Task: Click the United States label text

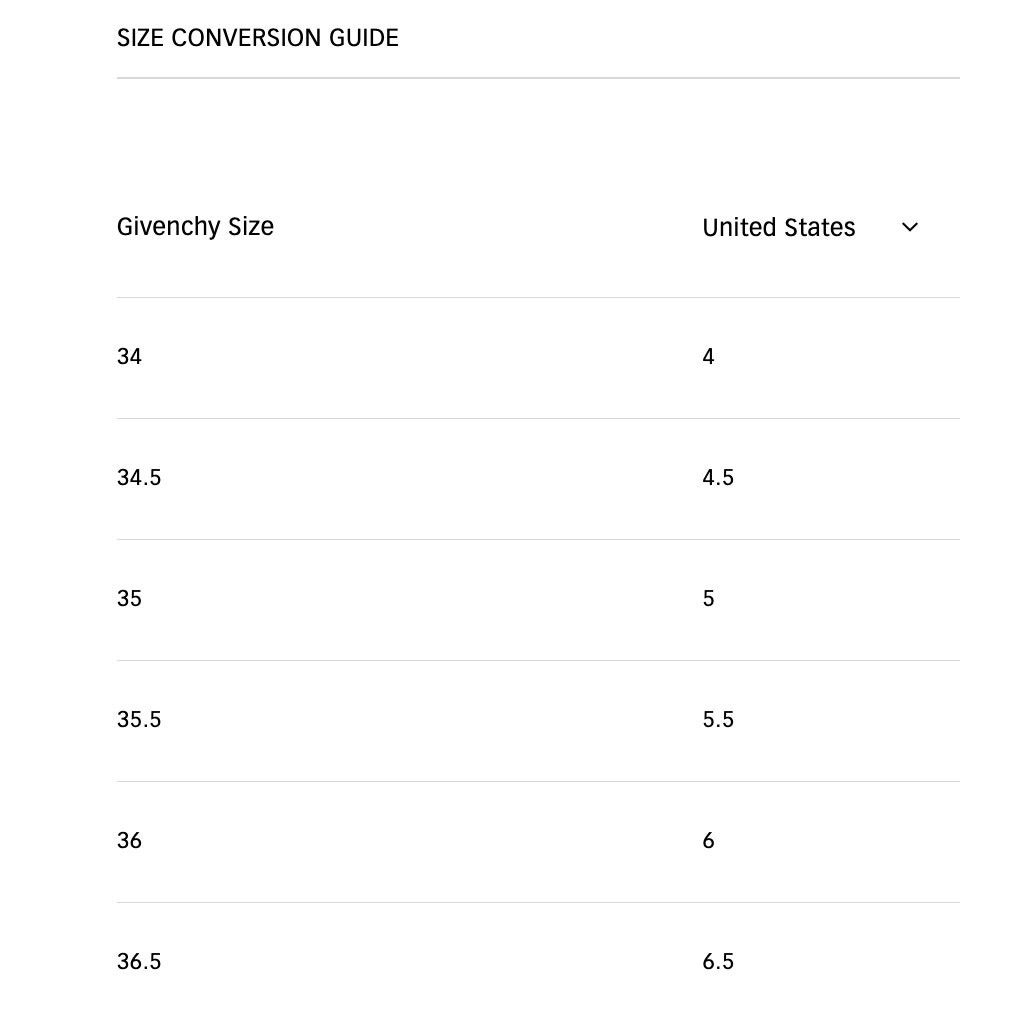Action: pyautogui.click(x=779, y=227)
